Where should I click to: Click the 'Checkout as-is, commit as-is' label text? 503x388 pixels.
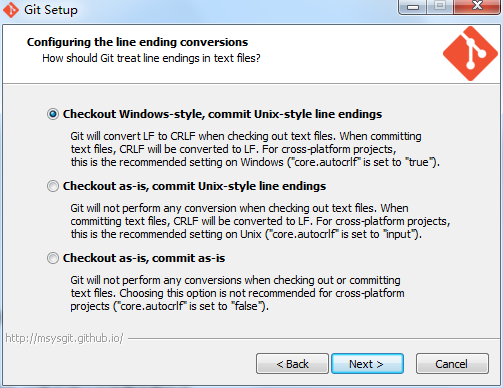[144, 258]
